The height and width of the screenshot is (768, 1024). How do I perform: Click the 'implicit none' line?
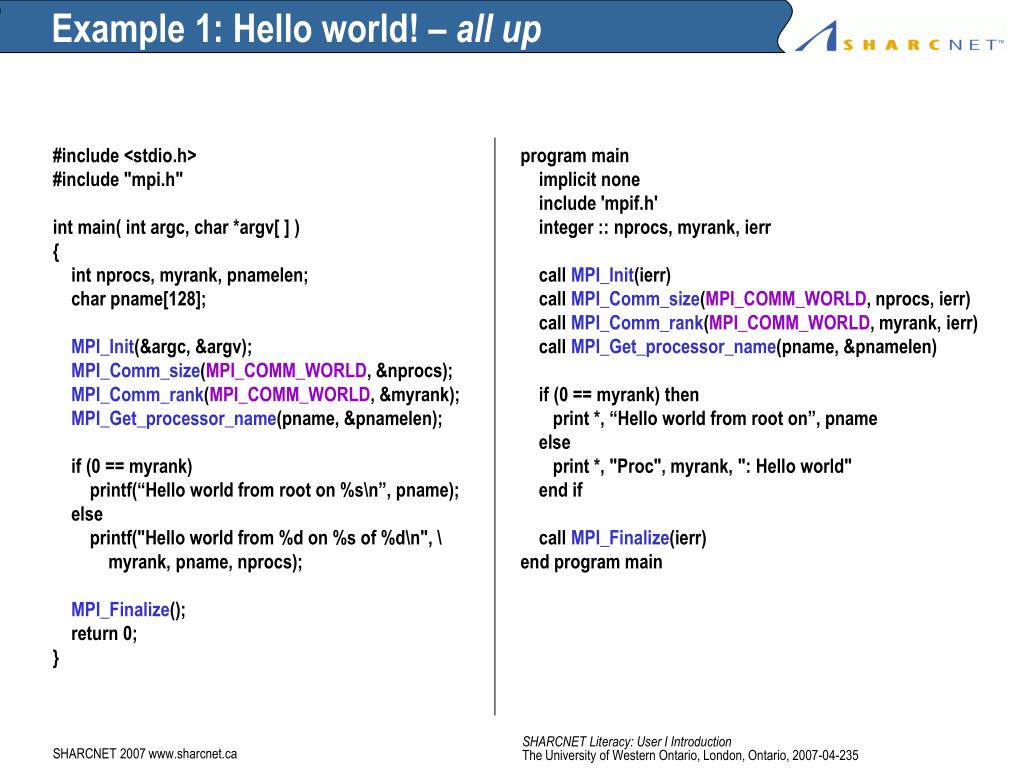click(589, 180)
